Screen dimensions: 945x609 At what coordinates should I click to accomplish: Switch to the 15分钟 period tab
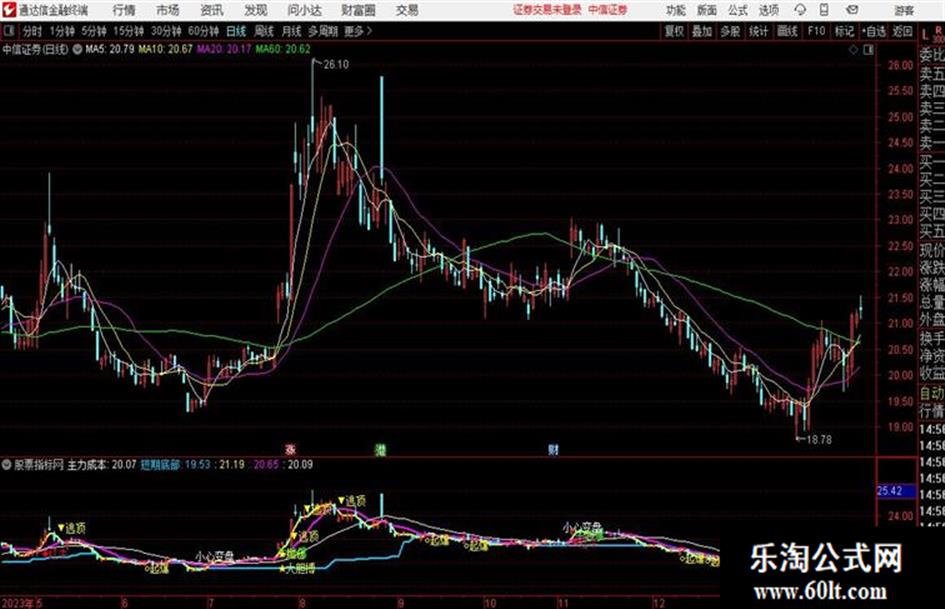pos(129,31)
